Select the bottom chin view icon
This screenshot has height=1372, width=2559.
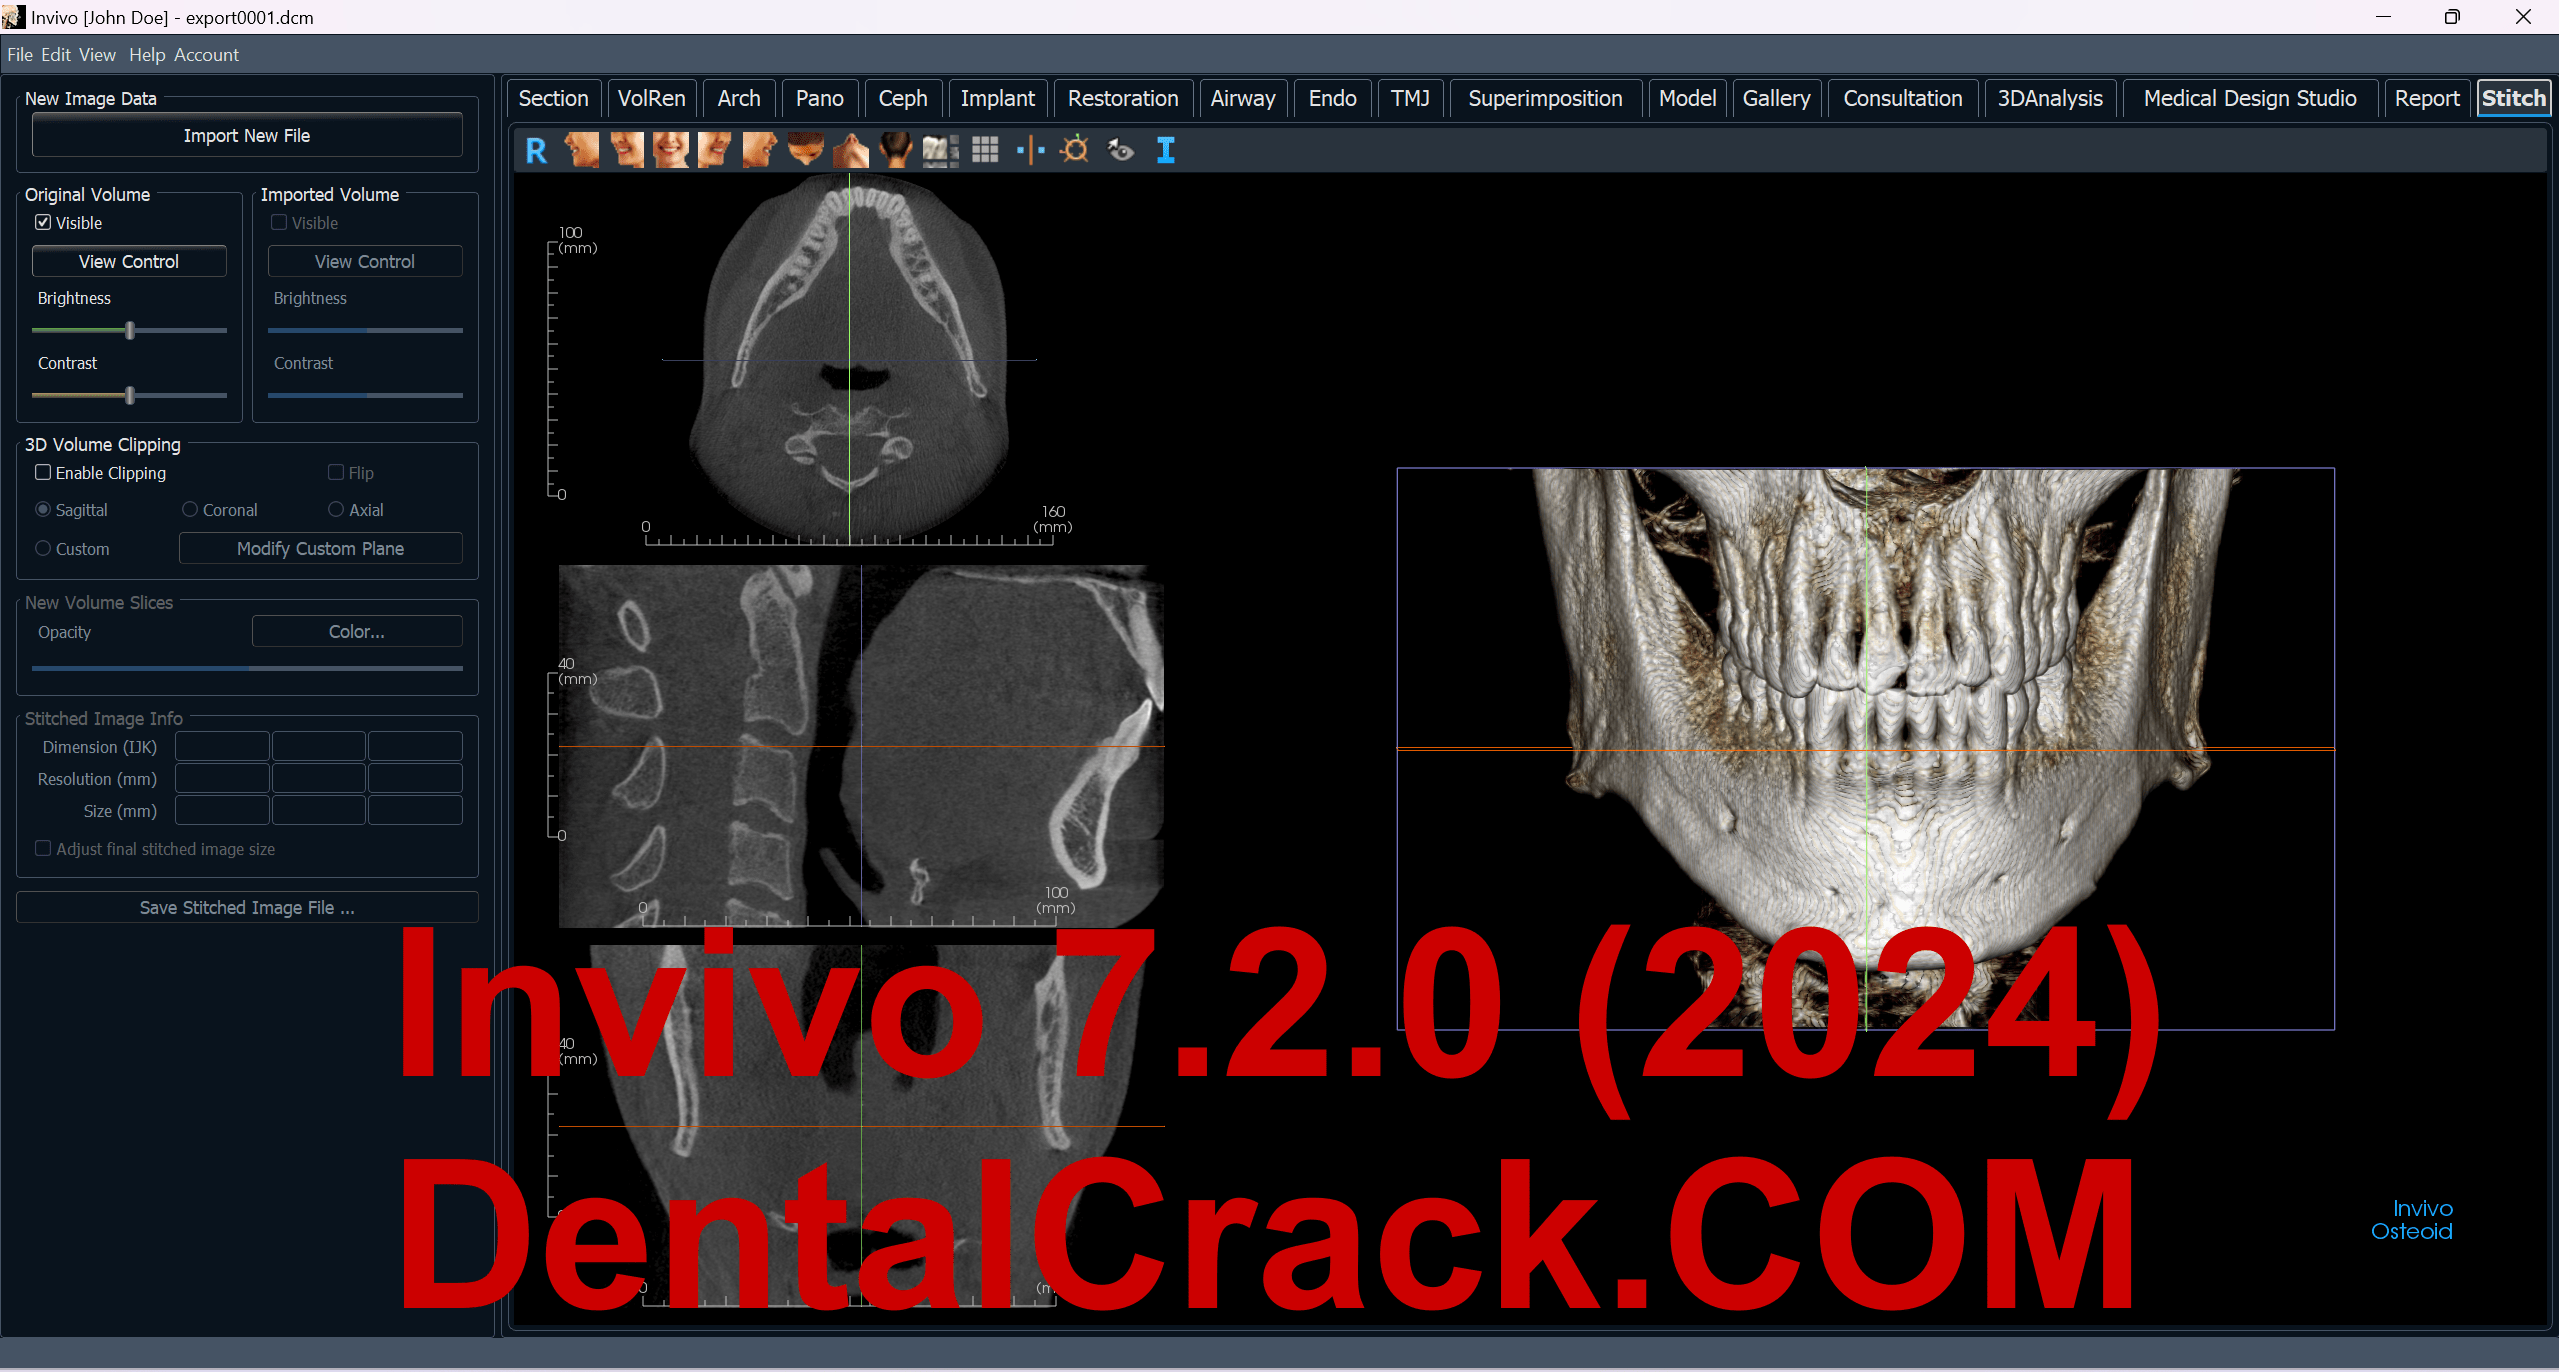pos(851,150)
